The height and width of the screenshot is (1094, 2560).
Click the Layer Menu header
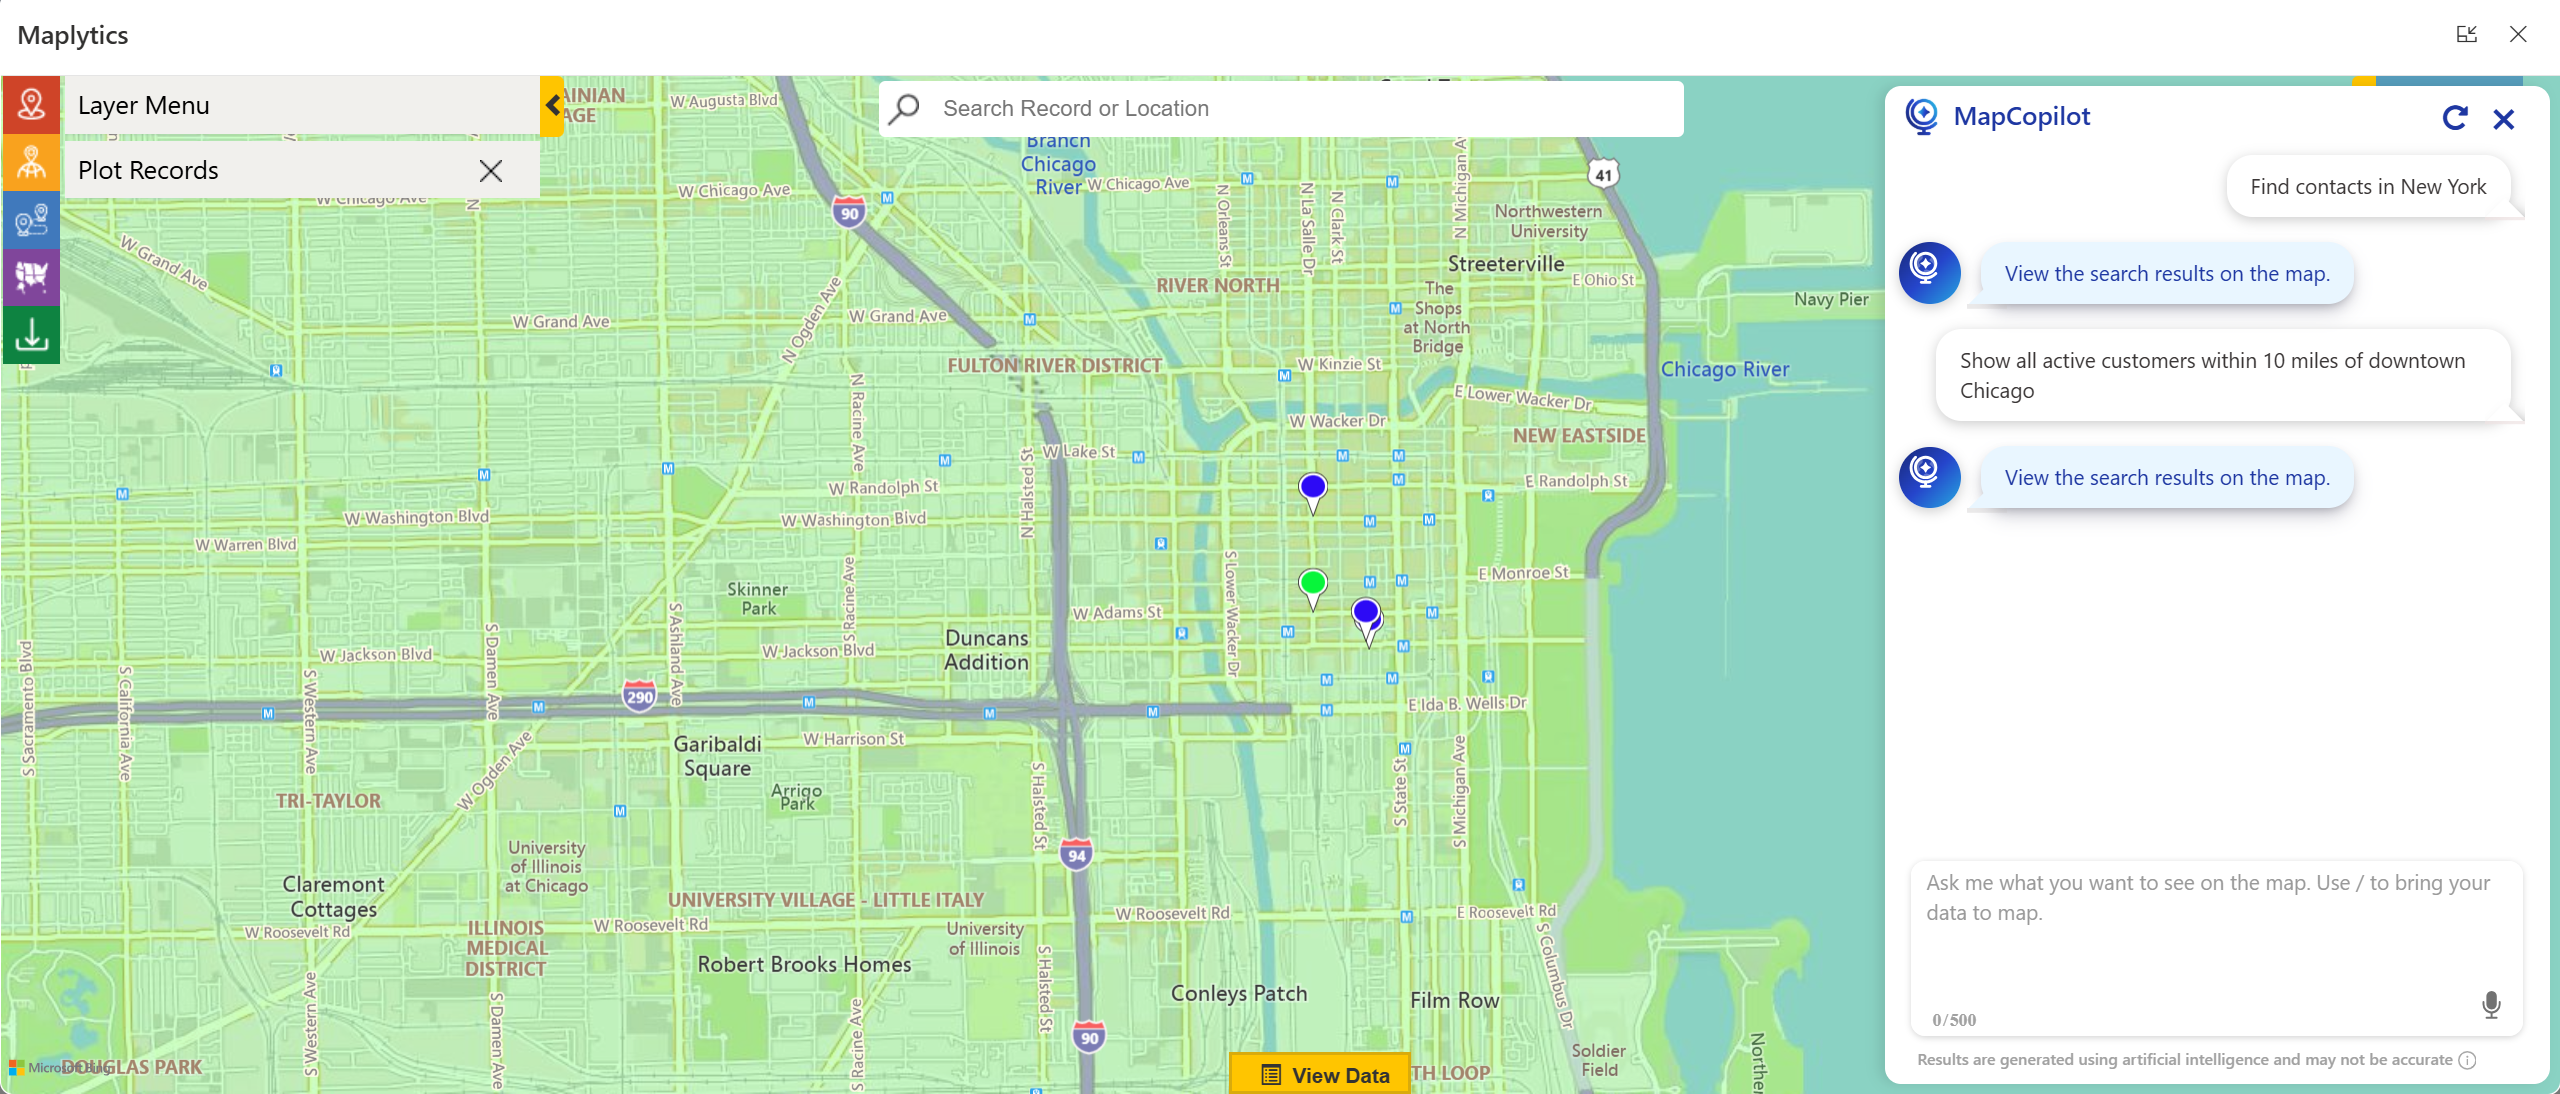[144, 104]
